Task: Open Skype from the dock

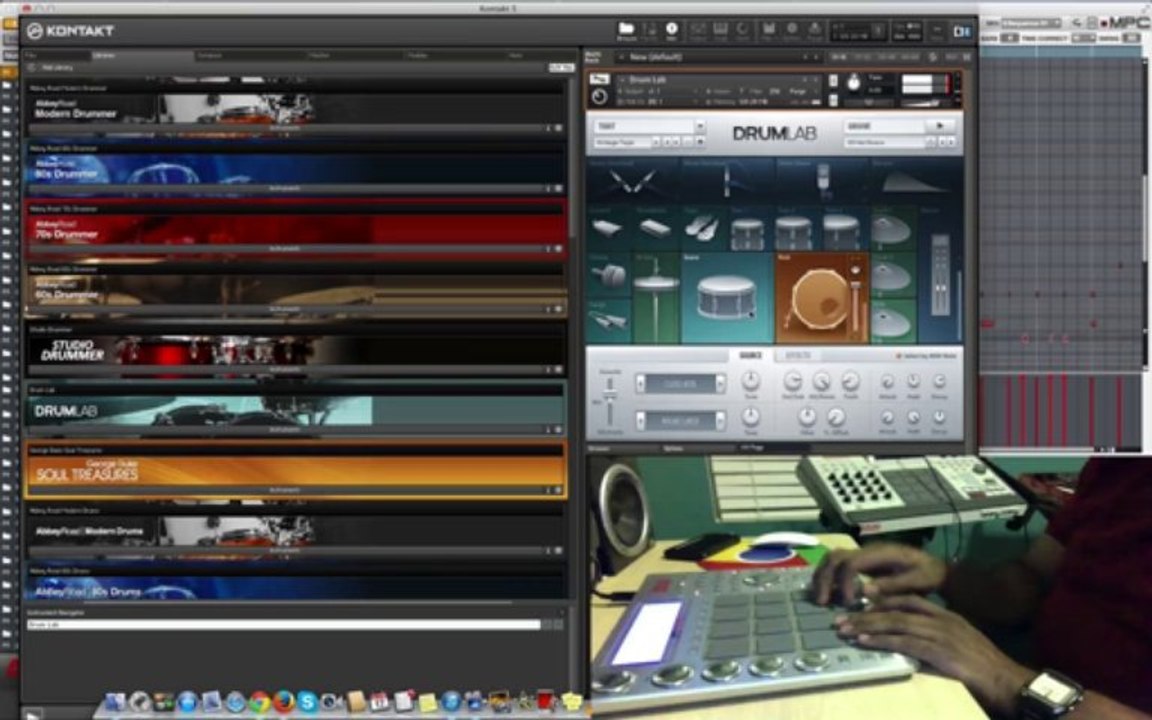Action: pos(307,702)
